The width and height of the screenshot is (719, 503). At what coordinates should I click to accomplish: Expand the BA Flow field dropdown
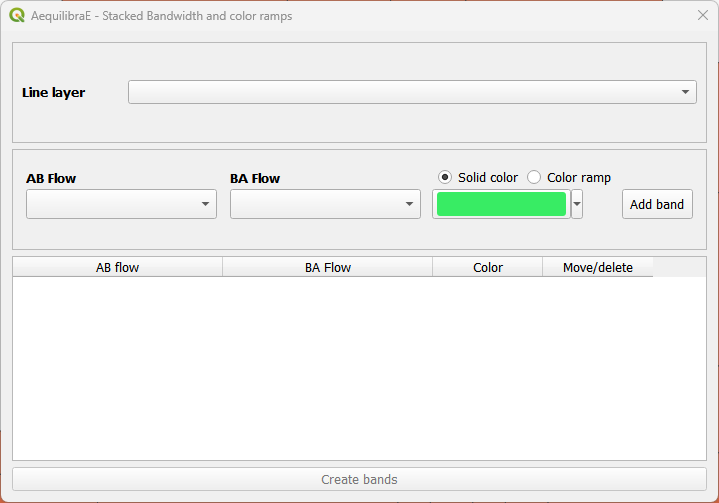click(325, 204)
